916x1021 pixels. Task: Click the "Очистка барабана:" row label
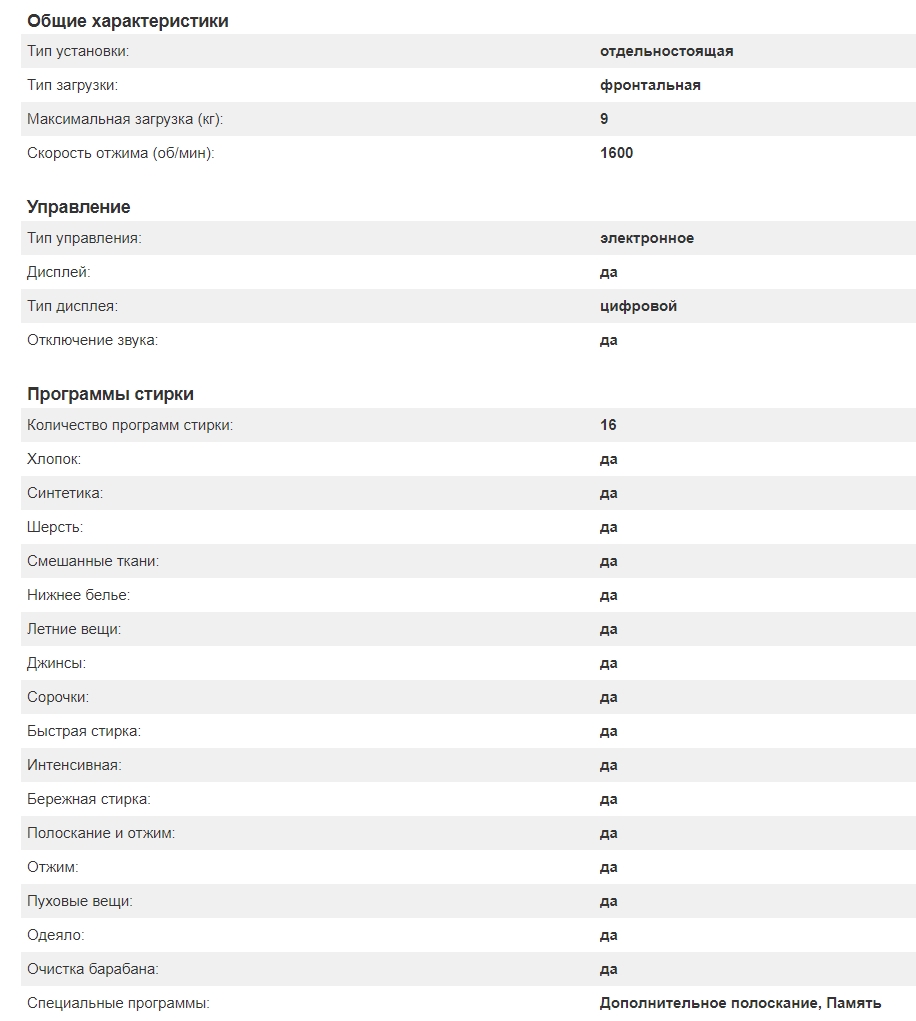click(x=93, y=969)
